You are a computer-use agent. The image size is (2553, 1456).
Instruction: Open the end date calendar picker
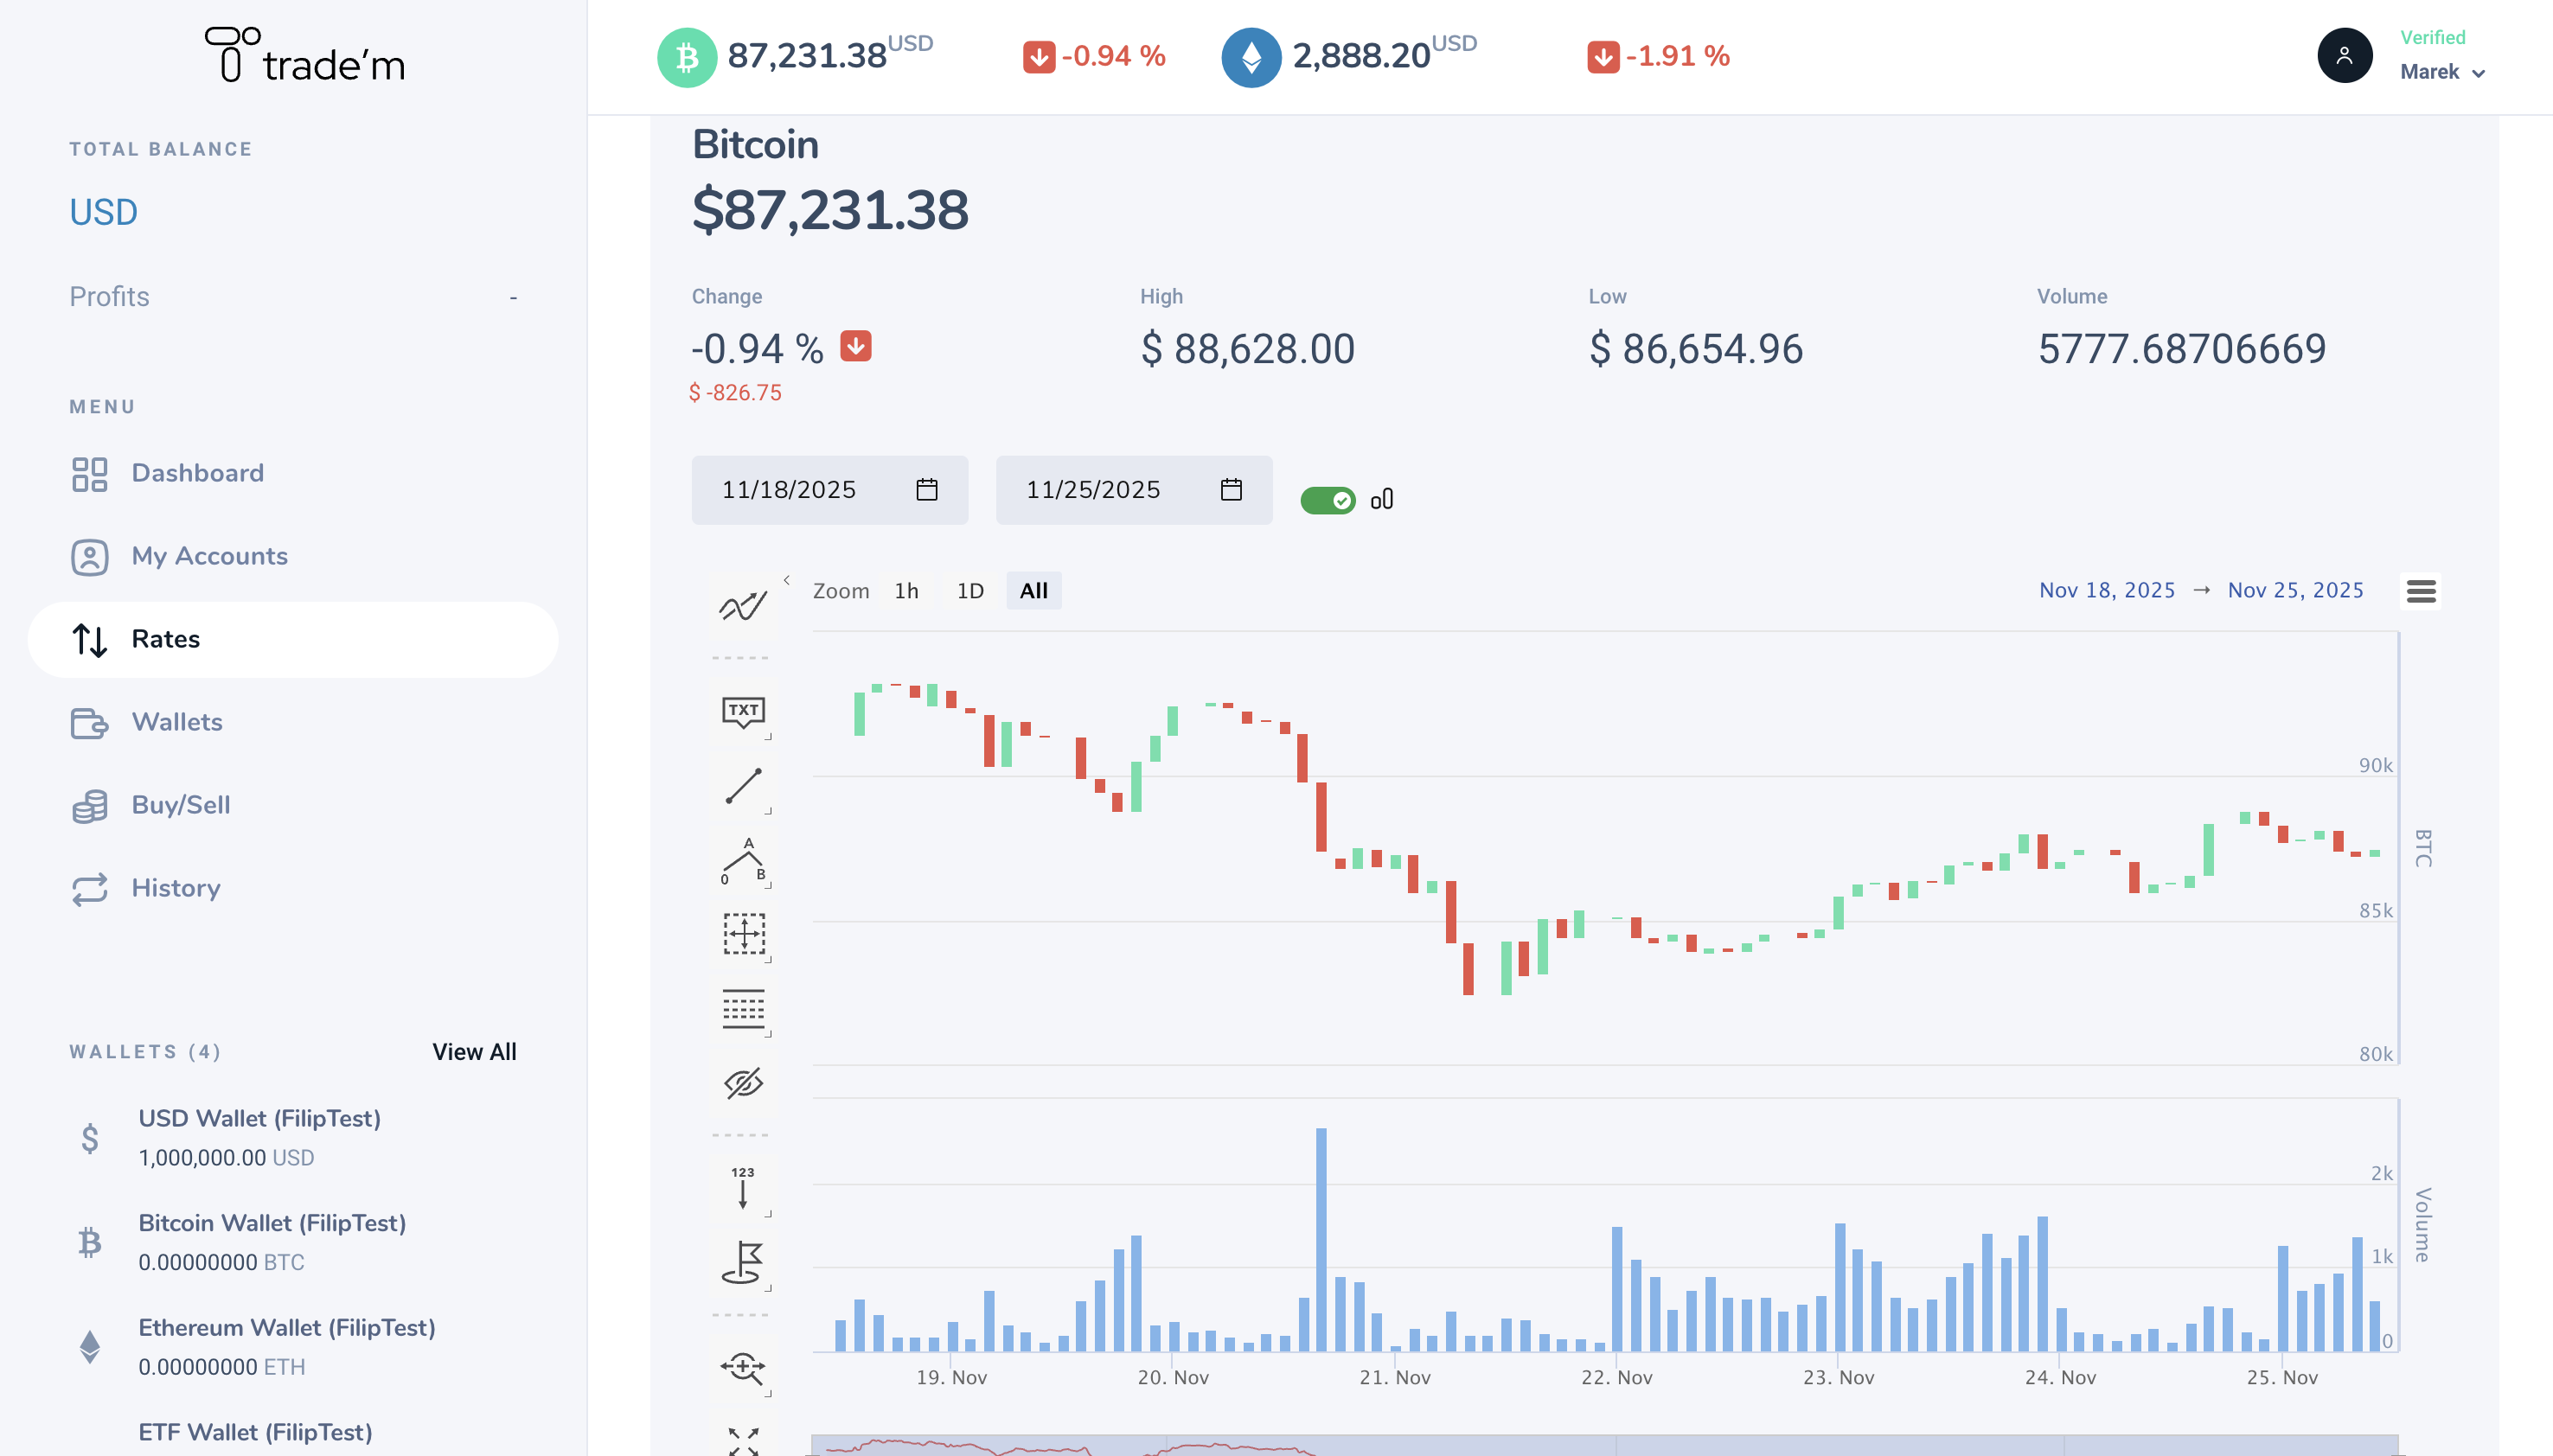click(1232, 490)
